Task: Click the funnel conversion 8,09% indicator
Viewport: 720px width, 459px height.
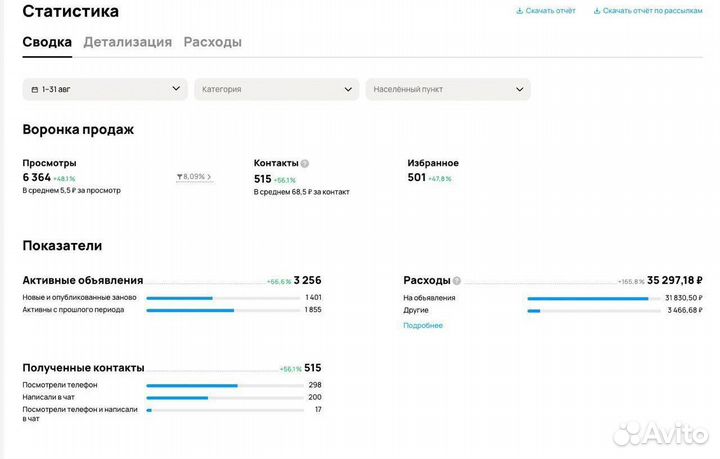Action: (194, 177)
